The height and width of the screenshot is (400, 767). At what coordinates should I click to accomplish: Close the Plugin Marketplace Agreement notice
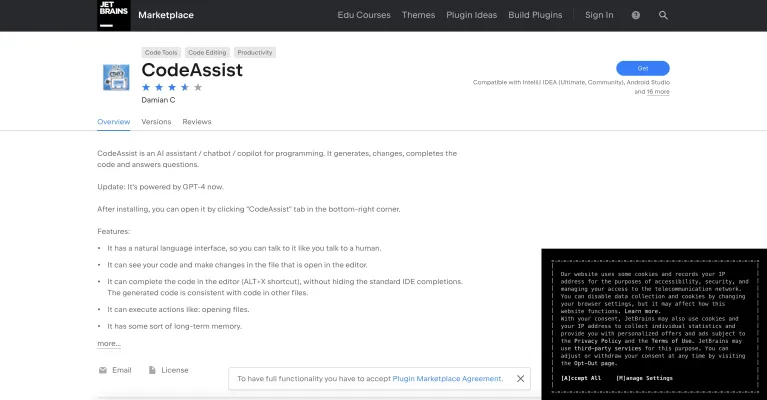(x=520, y=378)
